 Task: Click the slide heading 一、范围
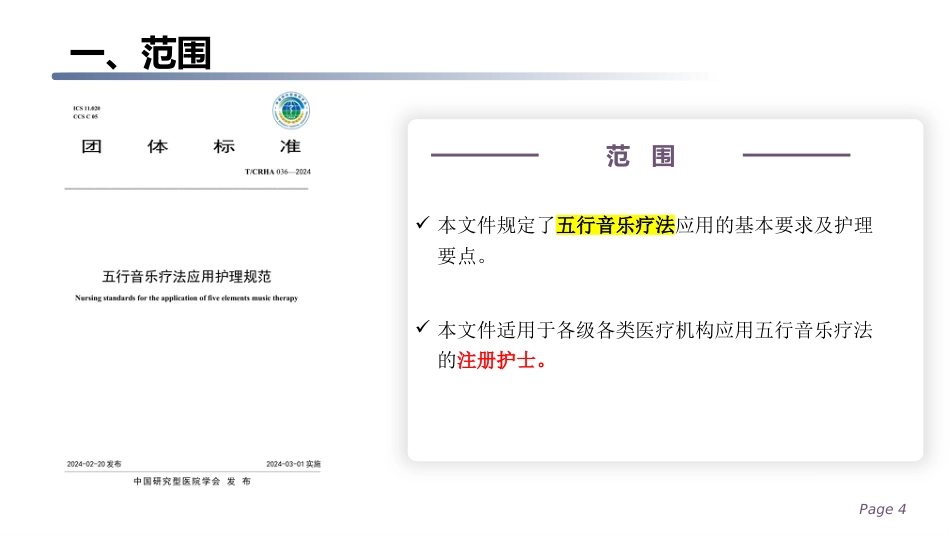point(141,53)
